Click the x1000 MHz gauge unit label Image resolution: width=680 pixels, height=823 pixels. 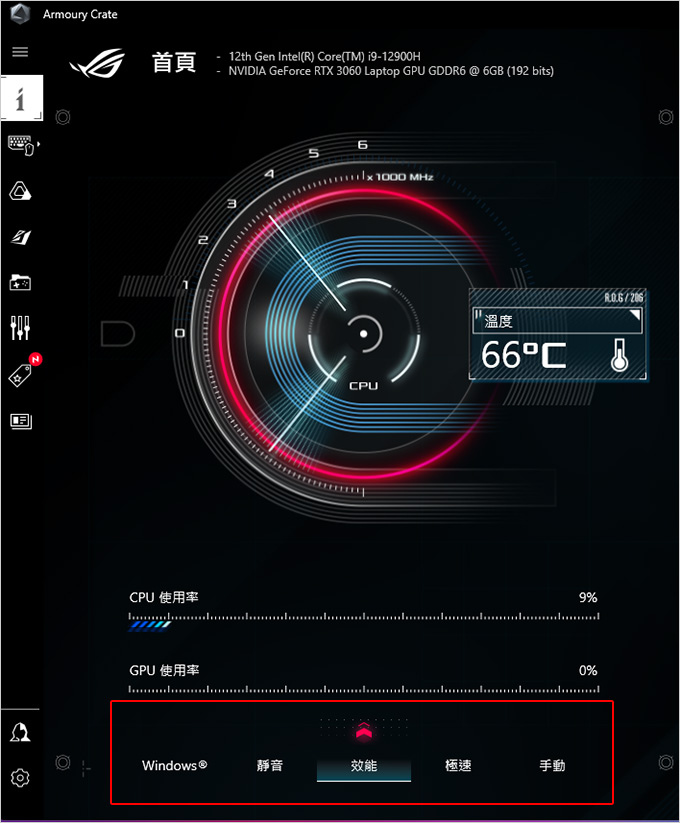(x=400, y=177)
